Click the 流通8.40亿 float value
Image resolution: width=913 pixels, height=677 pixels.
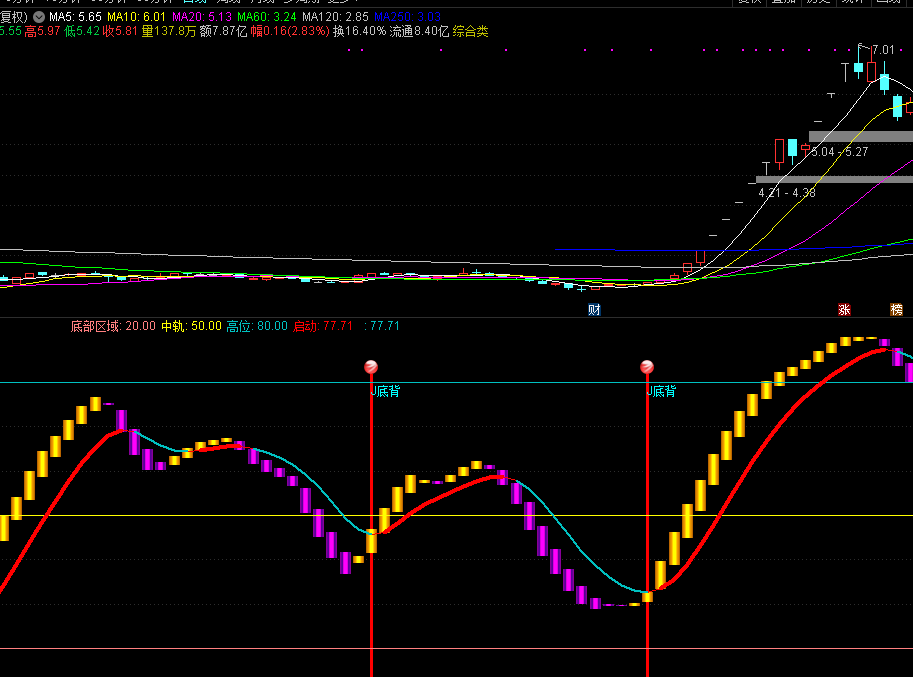(x=419, y=31)
